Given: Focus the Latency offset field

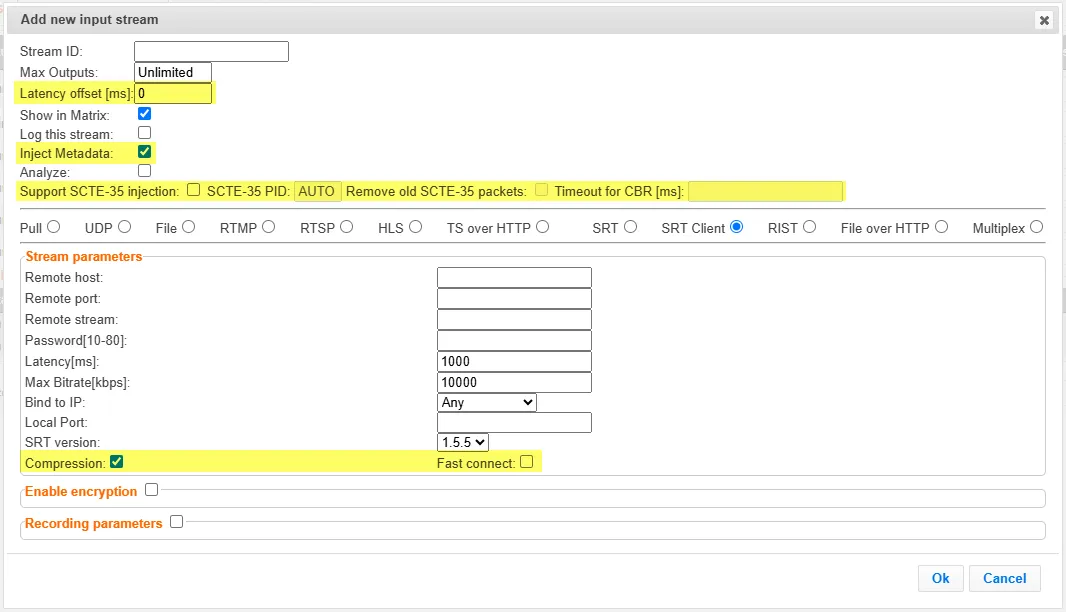Looking at the screenshot, I should click(x=173, y=93).
